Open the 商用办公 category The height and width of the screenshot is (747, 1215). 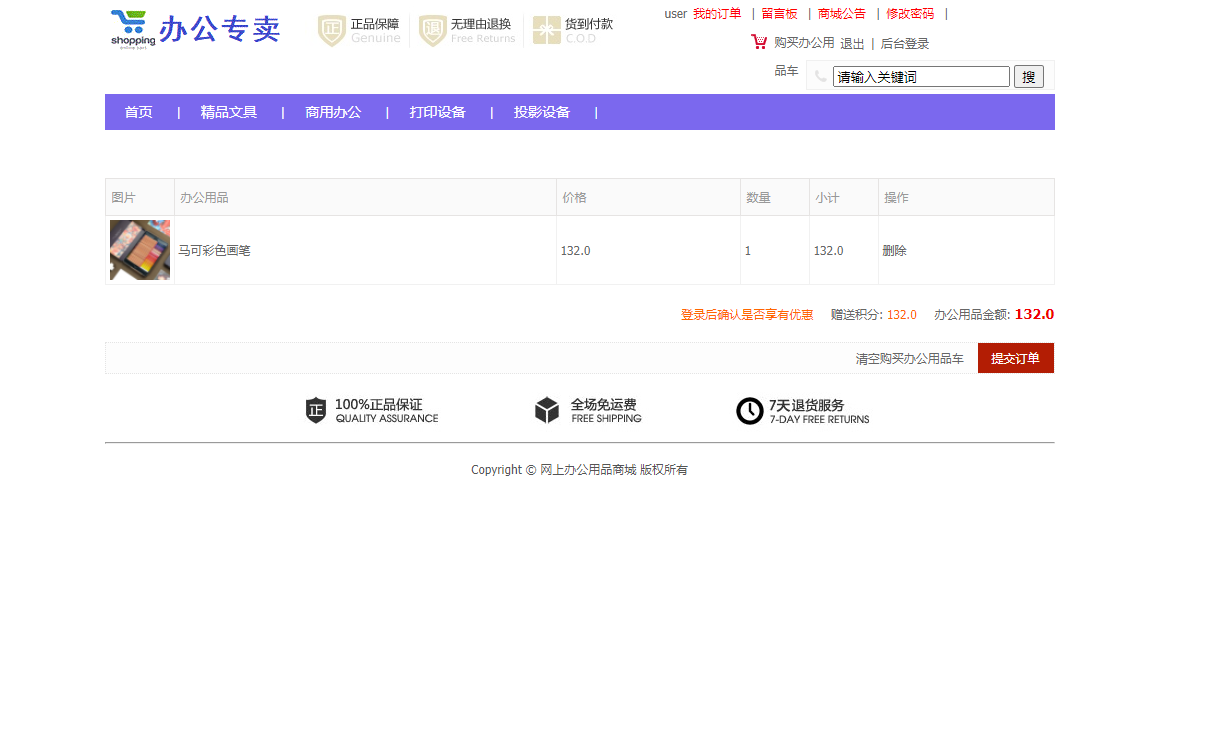coord(333,112)
